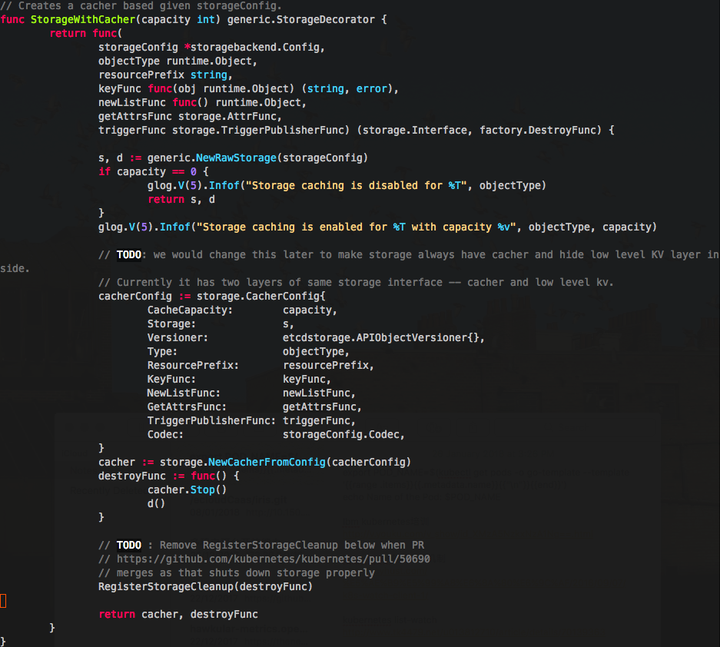
Task: Click RegisterStorageCleanup(destroyFunc) call
Action: click(x=205, y=586)
